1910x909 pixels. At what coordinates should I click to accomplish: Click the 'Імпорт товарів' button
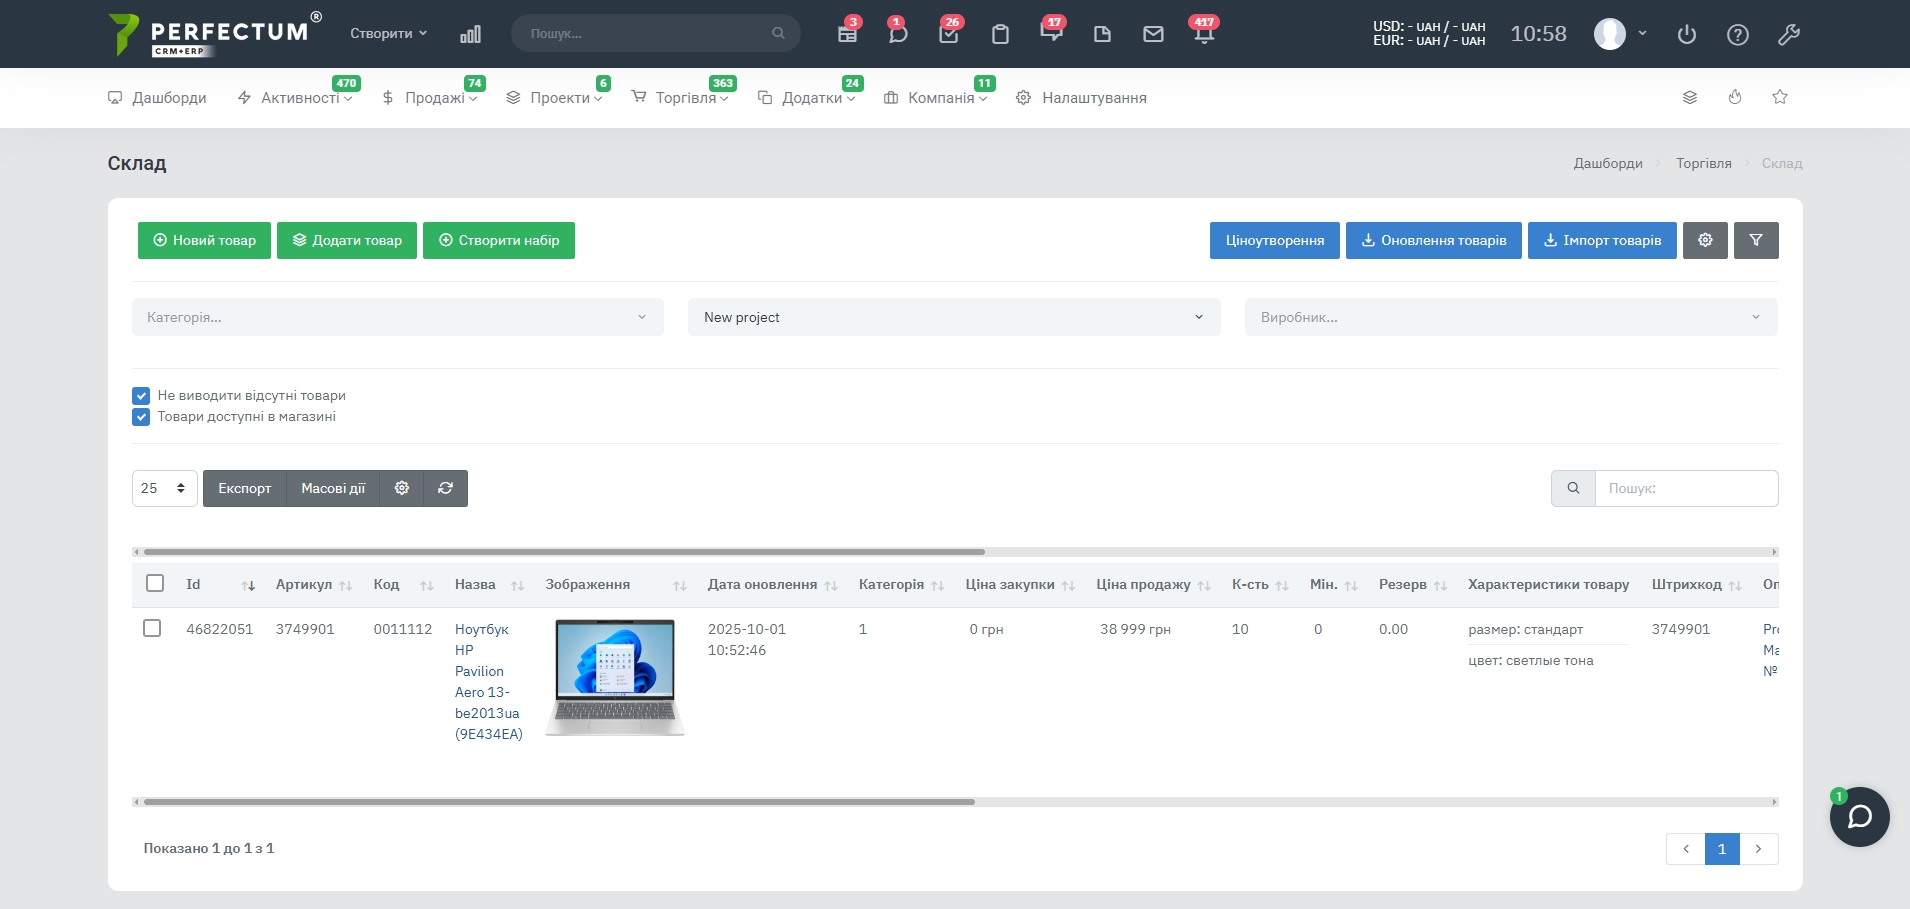point(1602,240)
